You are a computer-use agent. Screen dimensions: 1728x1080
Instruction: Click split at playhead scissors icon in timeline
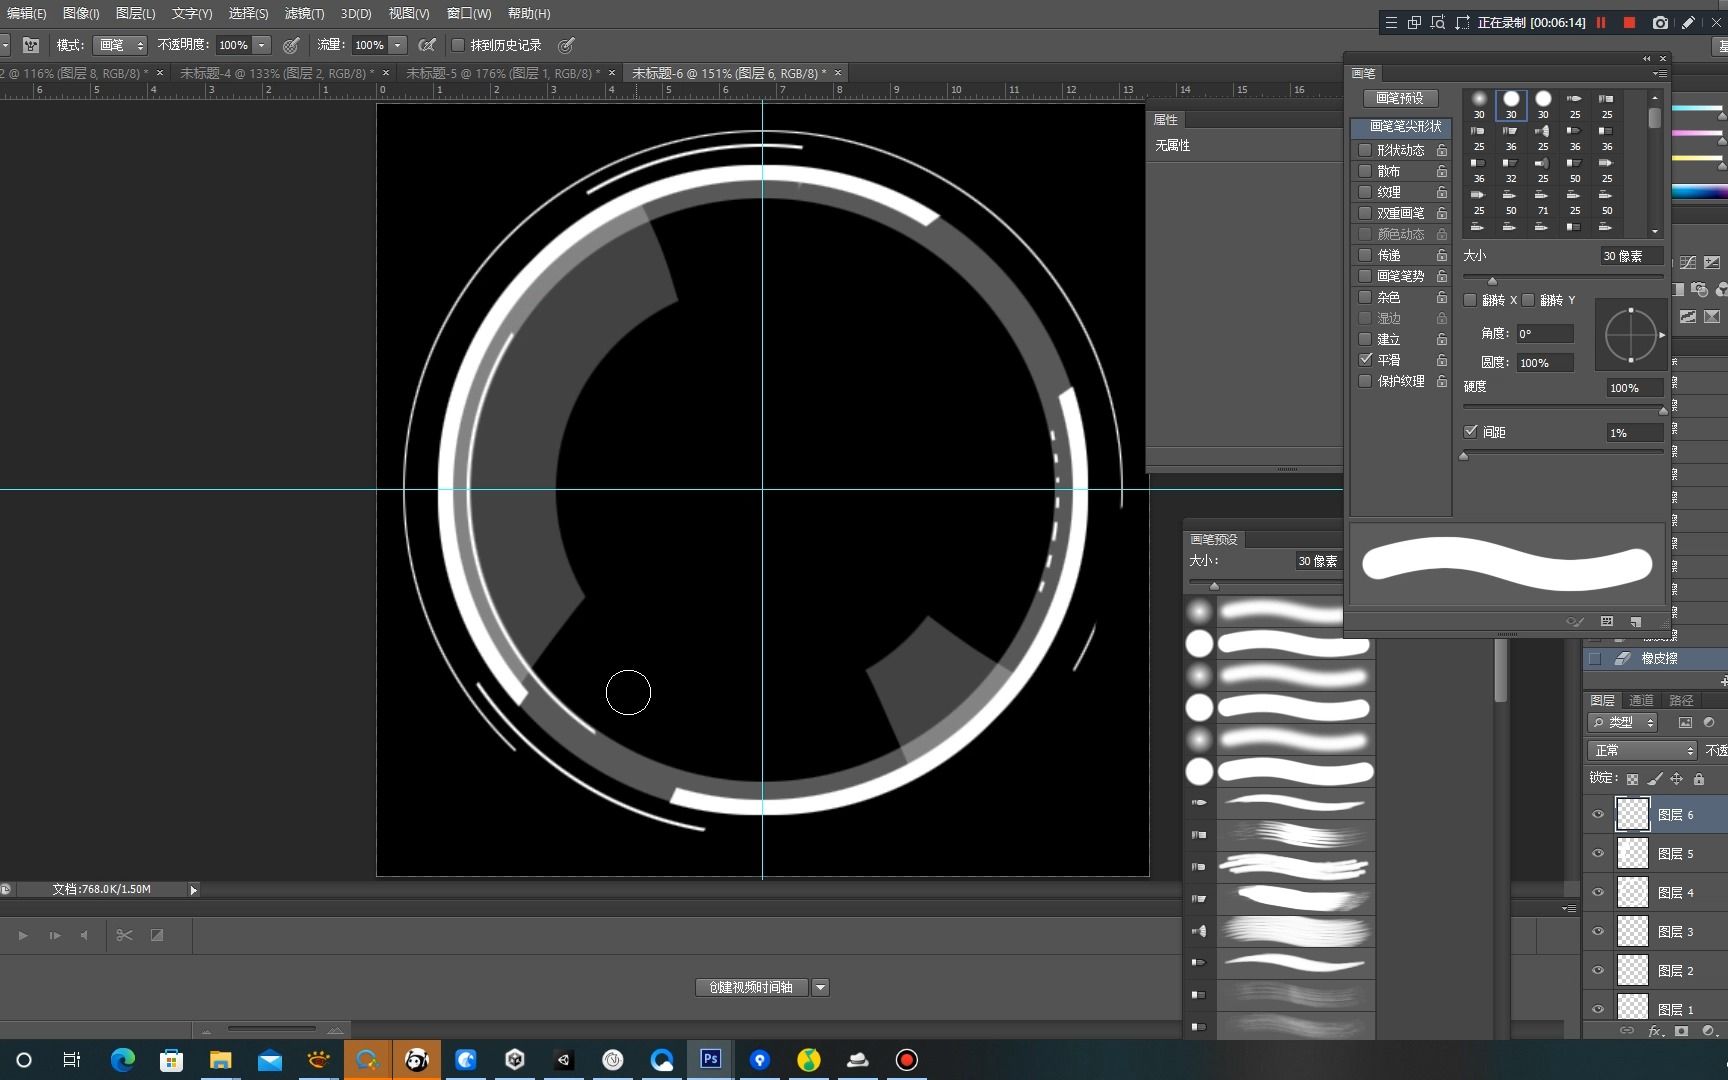pyautogui.click(x=124, y=935)
